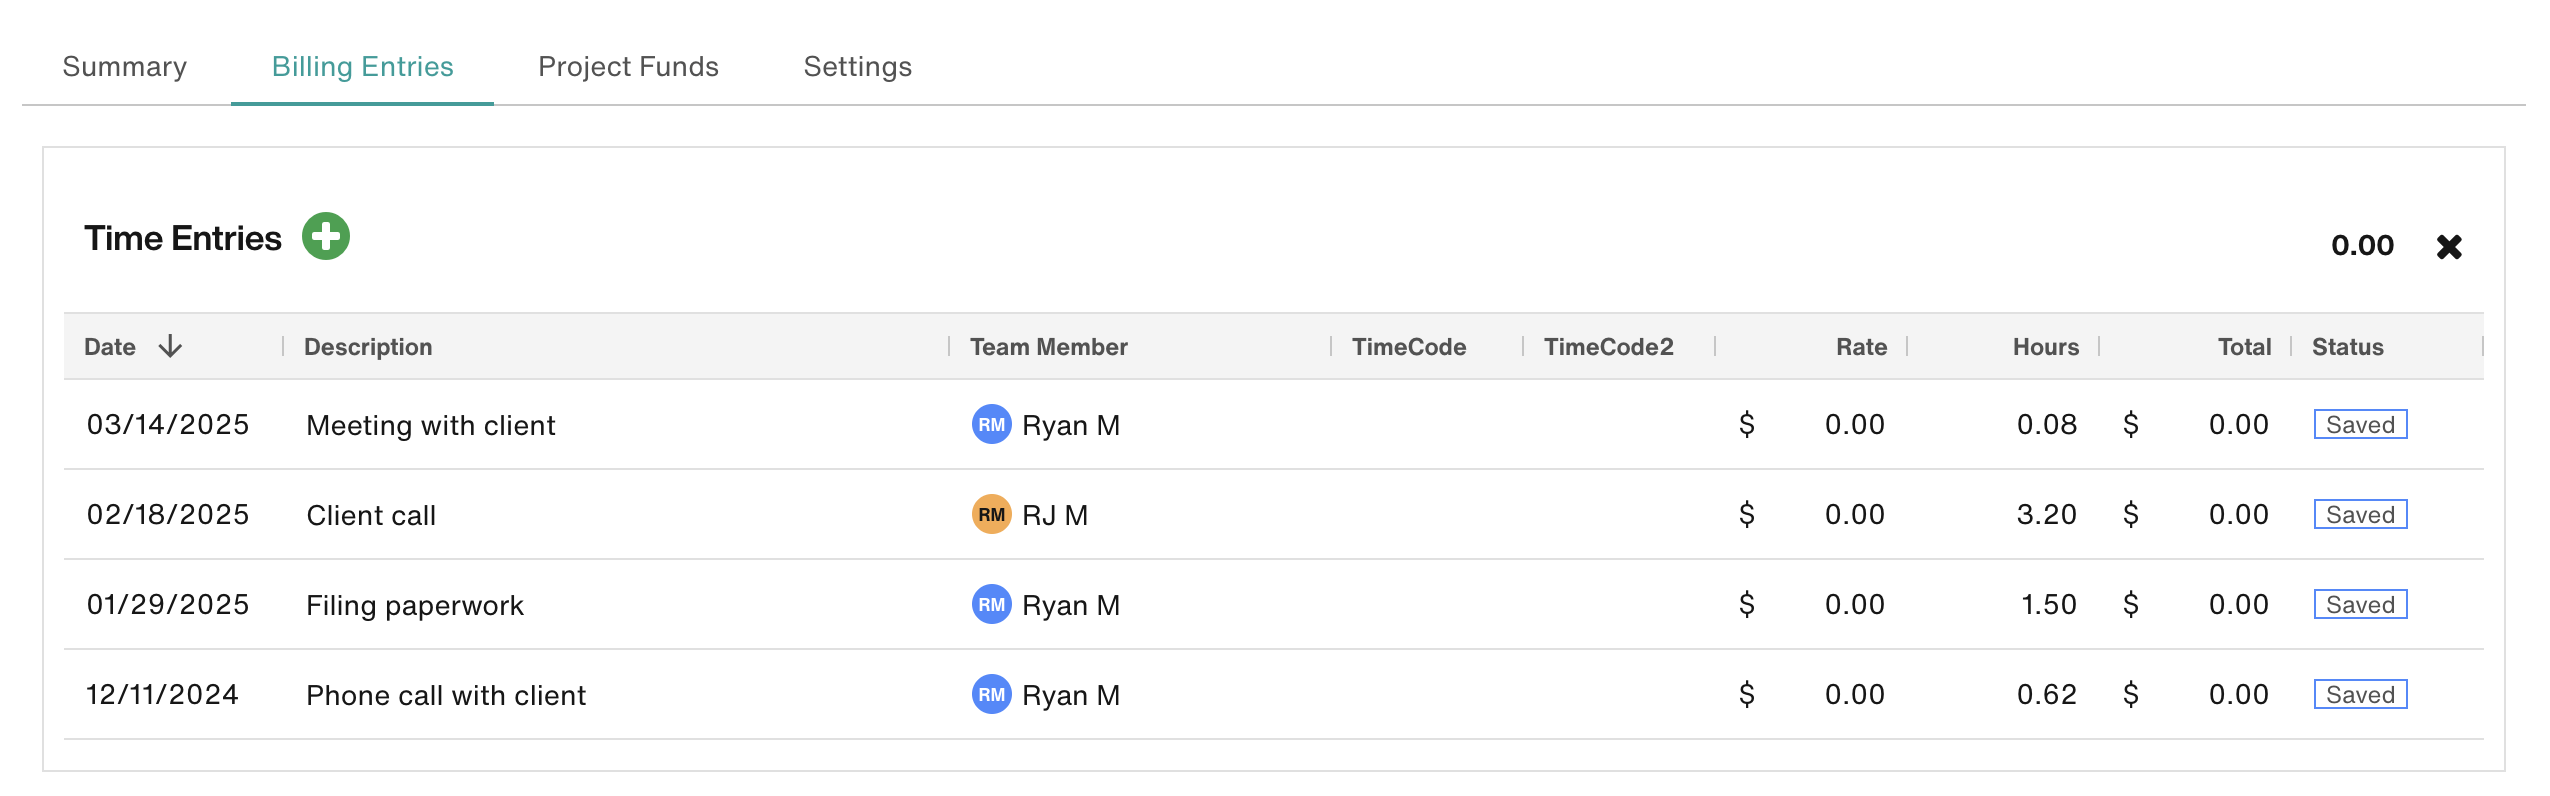The image size is (2550, 796).
Task: Add a new time entry with green plus
Action: click(326, 236)
